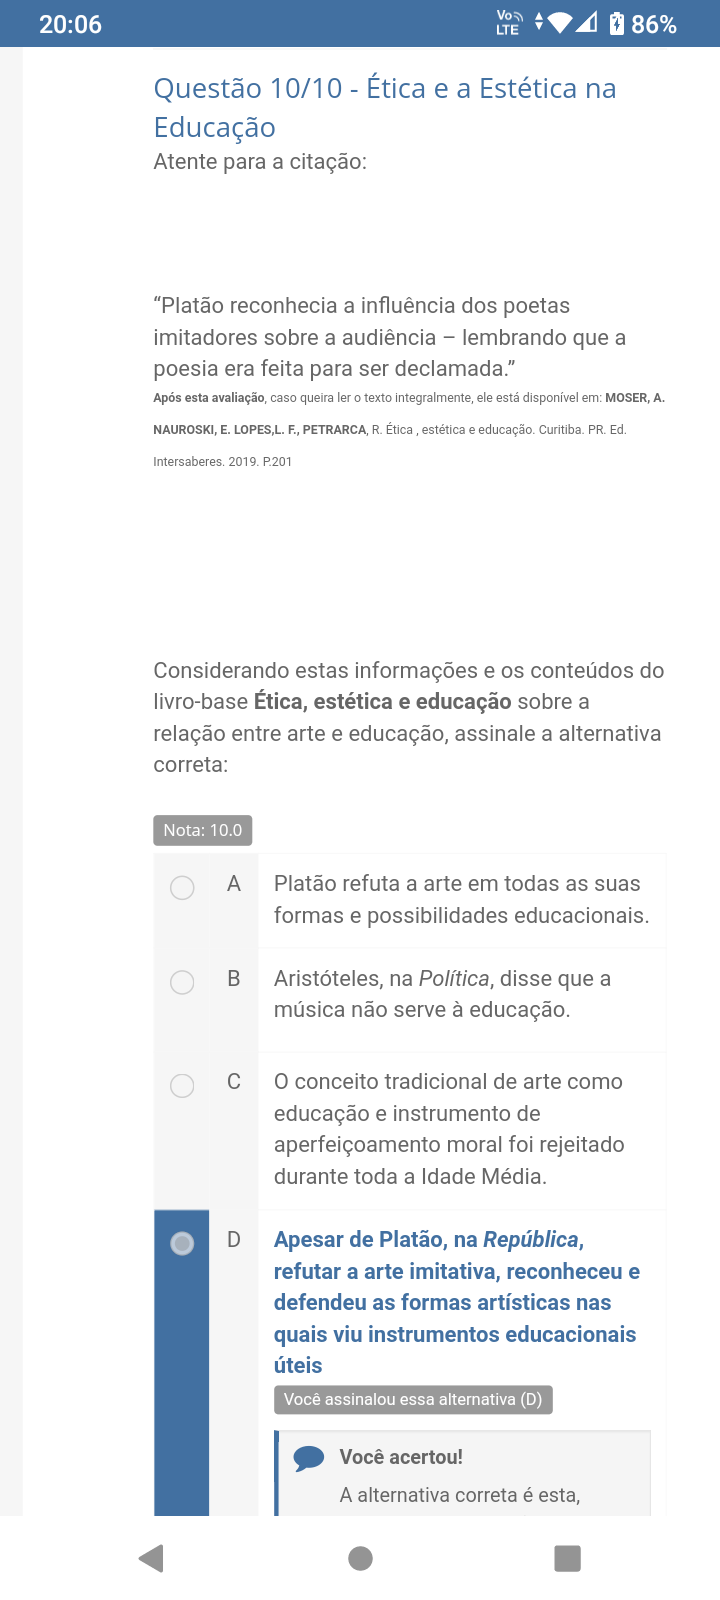Image resolution: width=720 pixels, height=1600 pixels.
Task: Choose answer text about Idade Média
Action: point(449,1129)
